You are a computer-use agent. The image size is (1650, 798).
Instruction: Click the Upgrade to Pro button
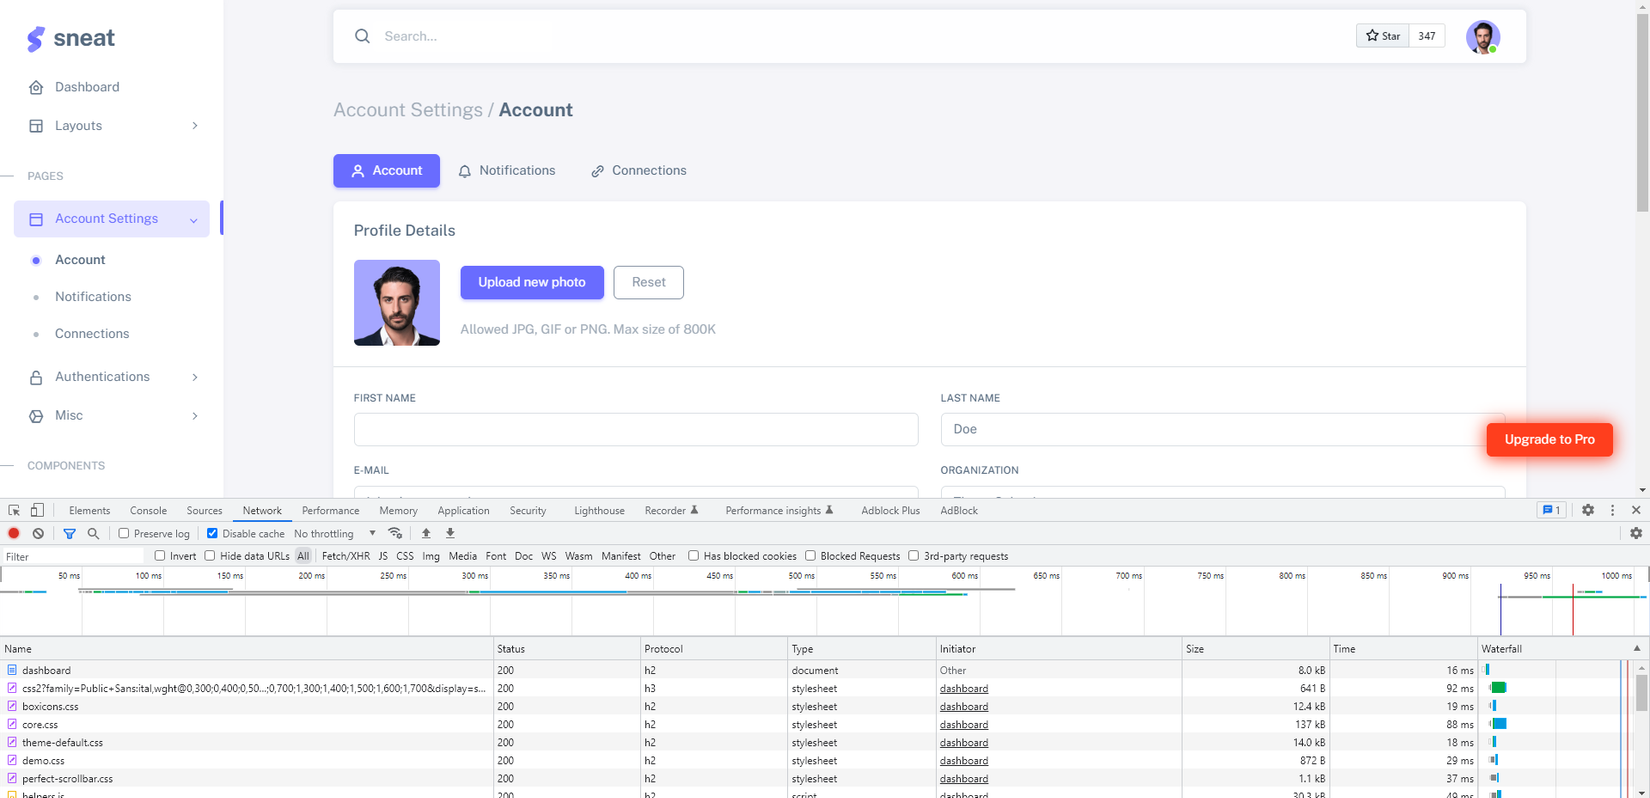tap(1549, 439)
